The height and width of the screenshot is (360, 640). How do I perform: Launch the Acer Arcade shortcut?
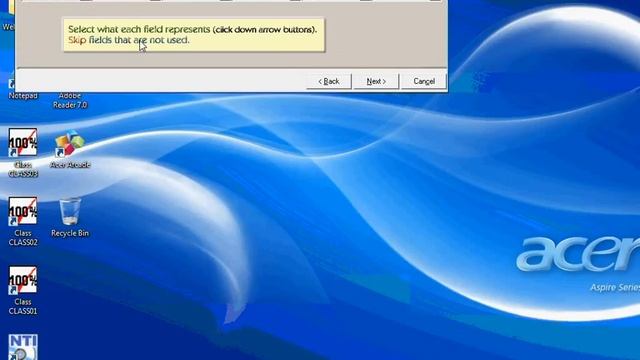click(70, 149)
